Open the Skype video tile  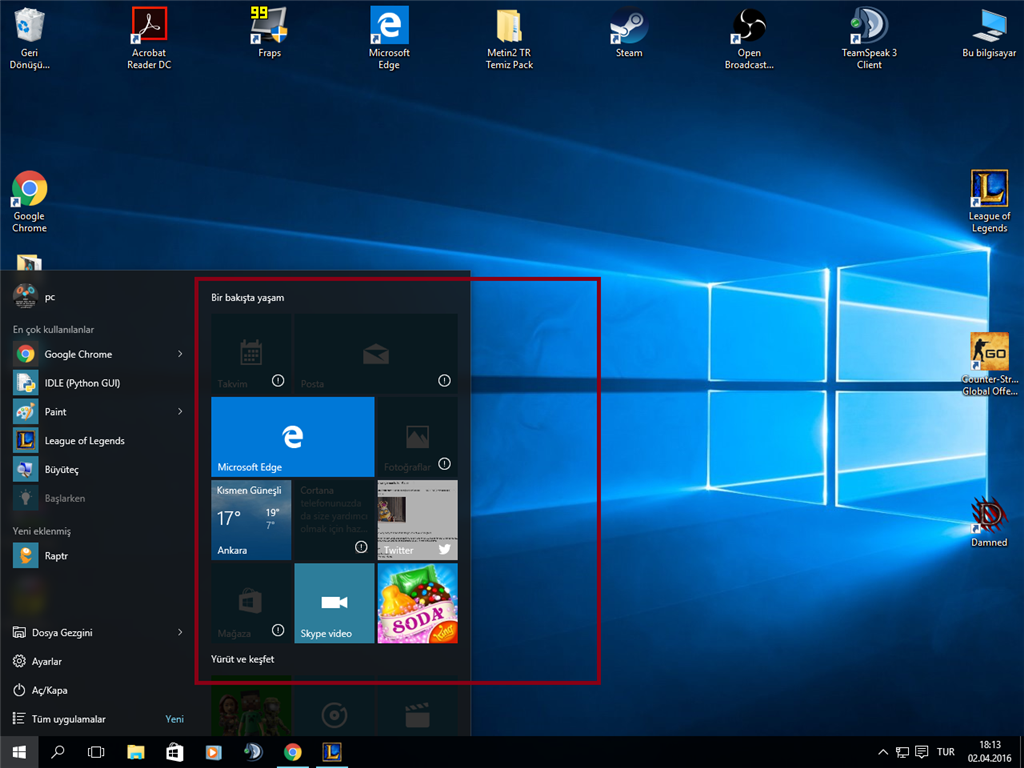pyautogui.click(x=334, y=603)
